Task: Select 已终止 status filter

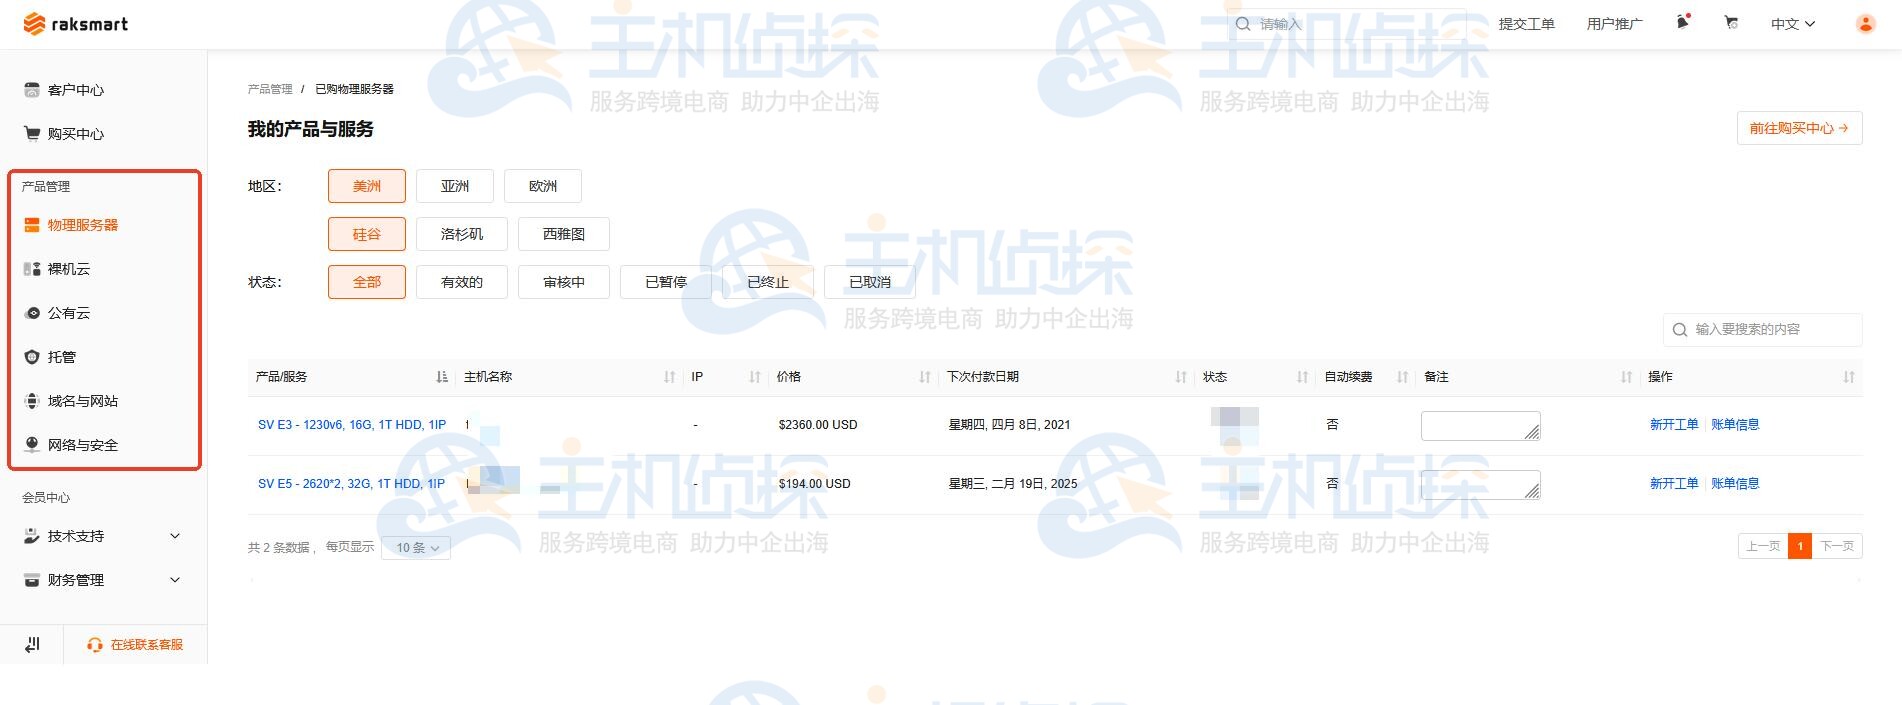Action: pos(768,282)
